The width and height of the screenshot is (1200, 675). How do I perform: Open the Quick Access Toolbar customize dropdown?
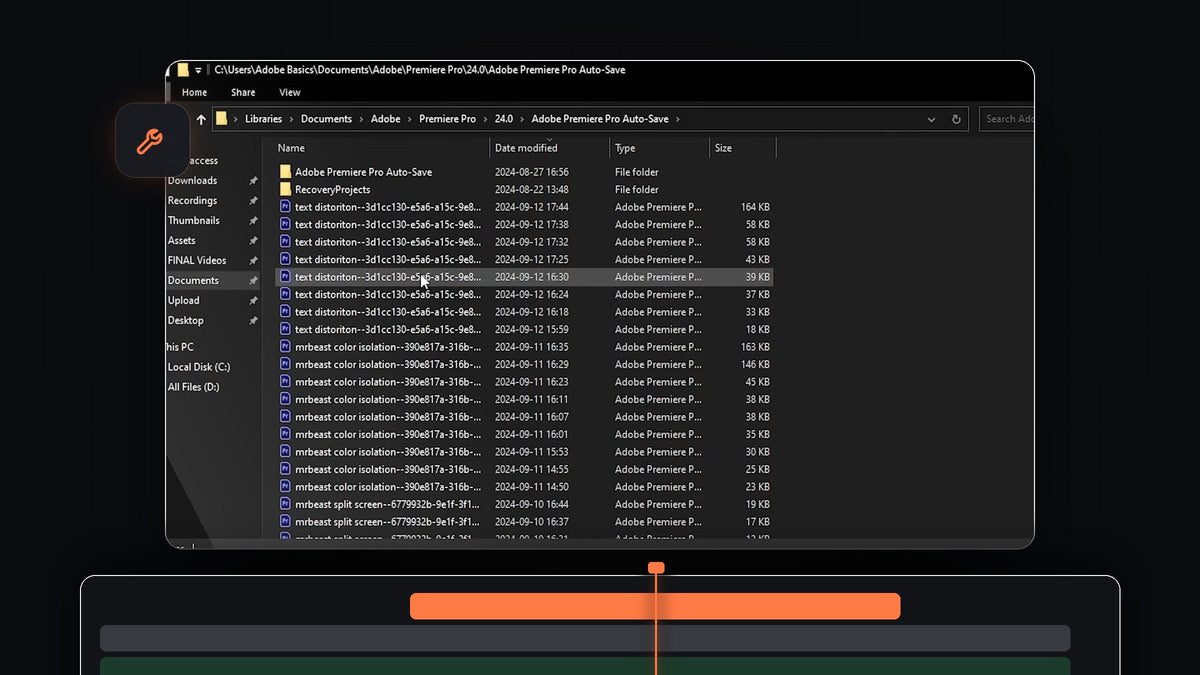coord(198,71)
